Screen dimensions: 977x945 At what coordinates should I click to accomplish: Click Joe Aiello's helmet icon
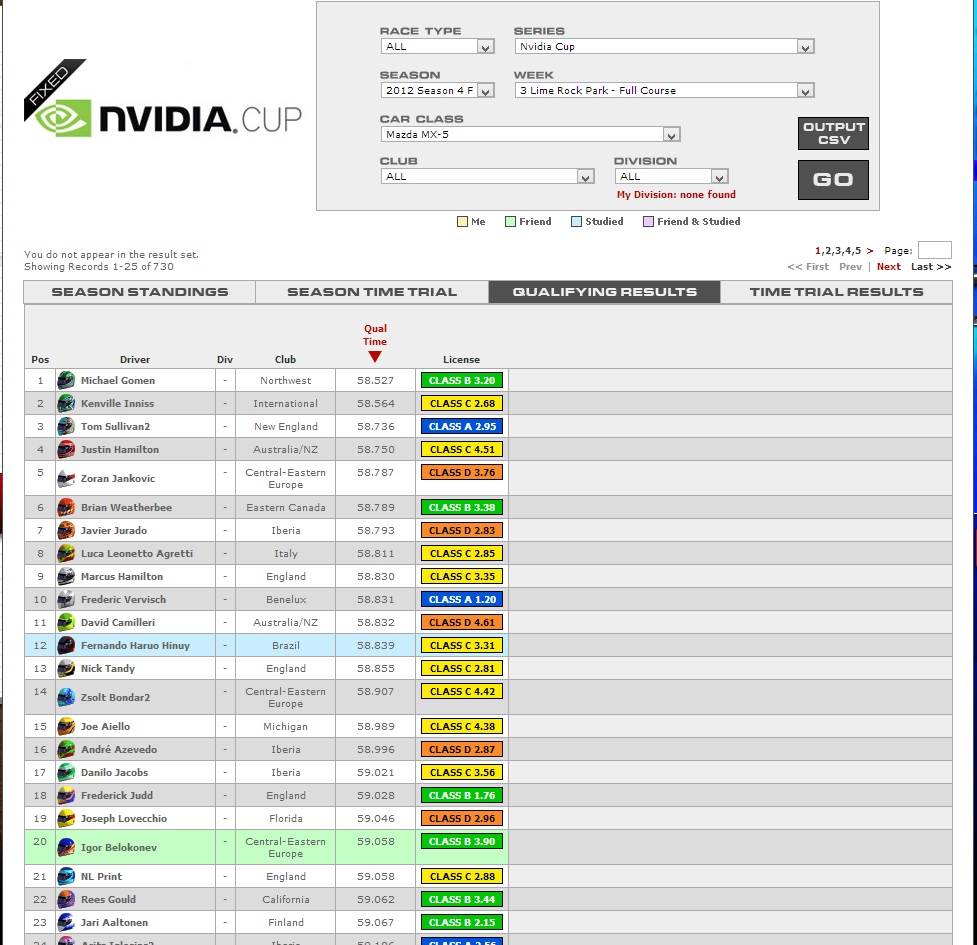[66, 726]
